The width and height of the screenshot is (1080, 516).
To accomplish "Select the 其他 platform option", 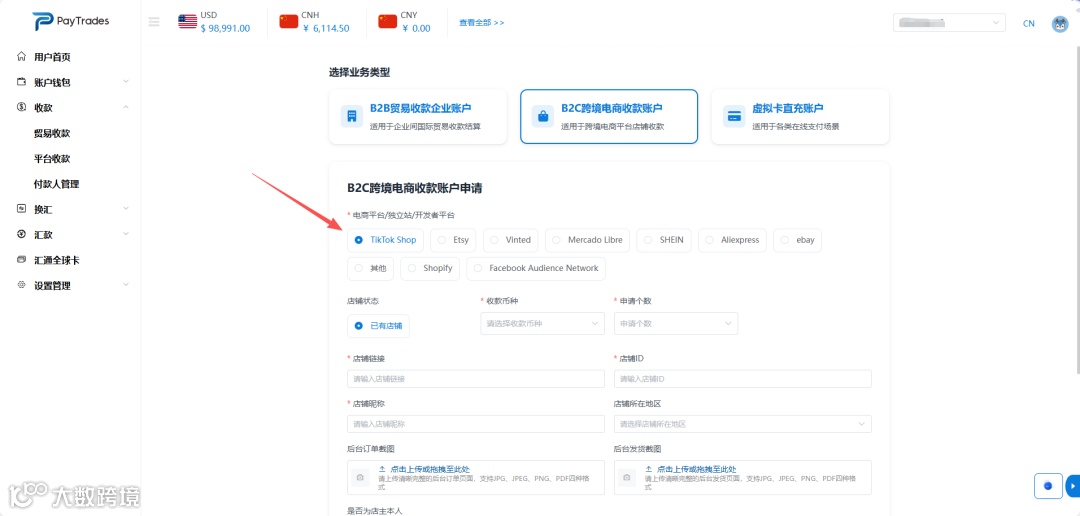I will [x=371, y=268].
